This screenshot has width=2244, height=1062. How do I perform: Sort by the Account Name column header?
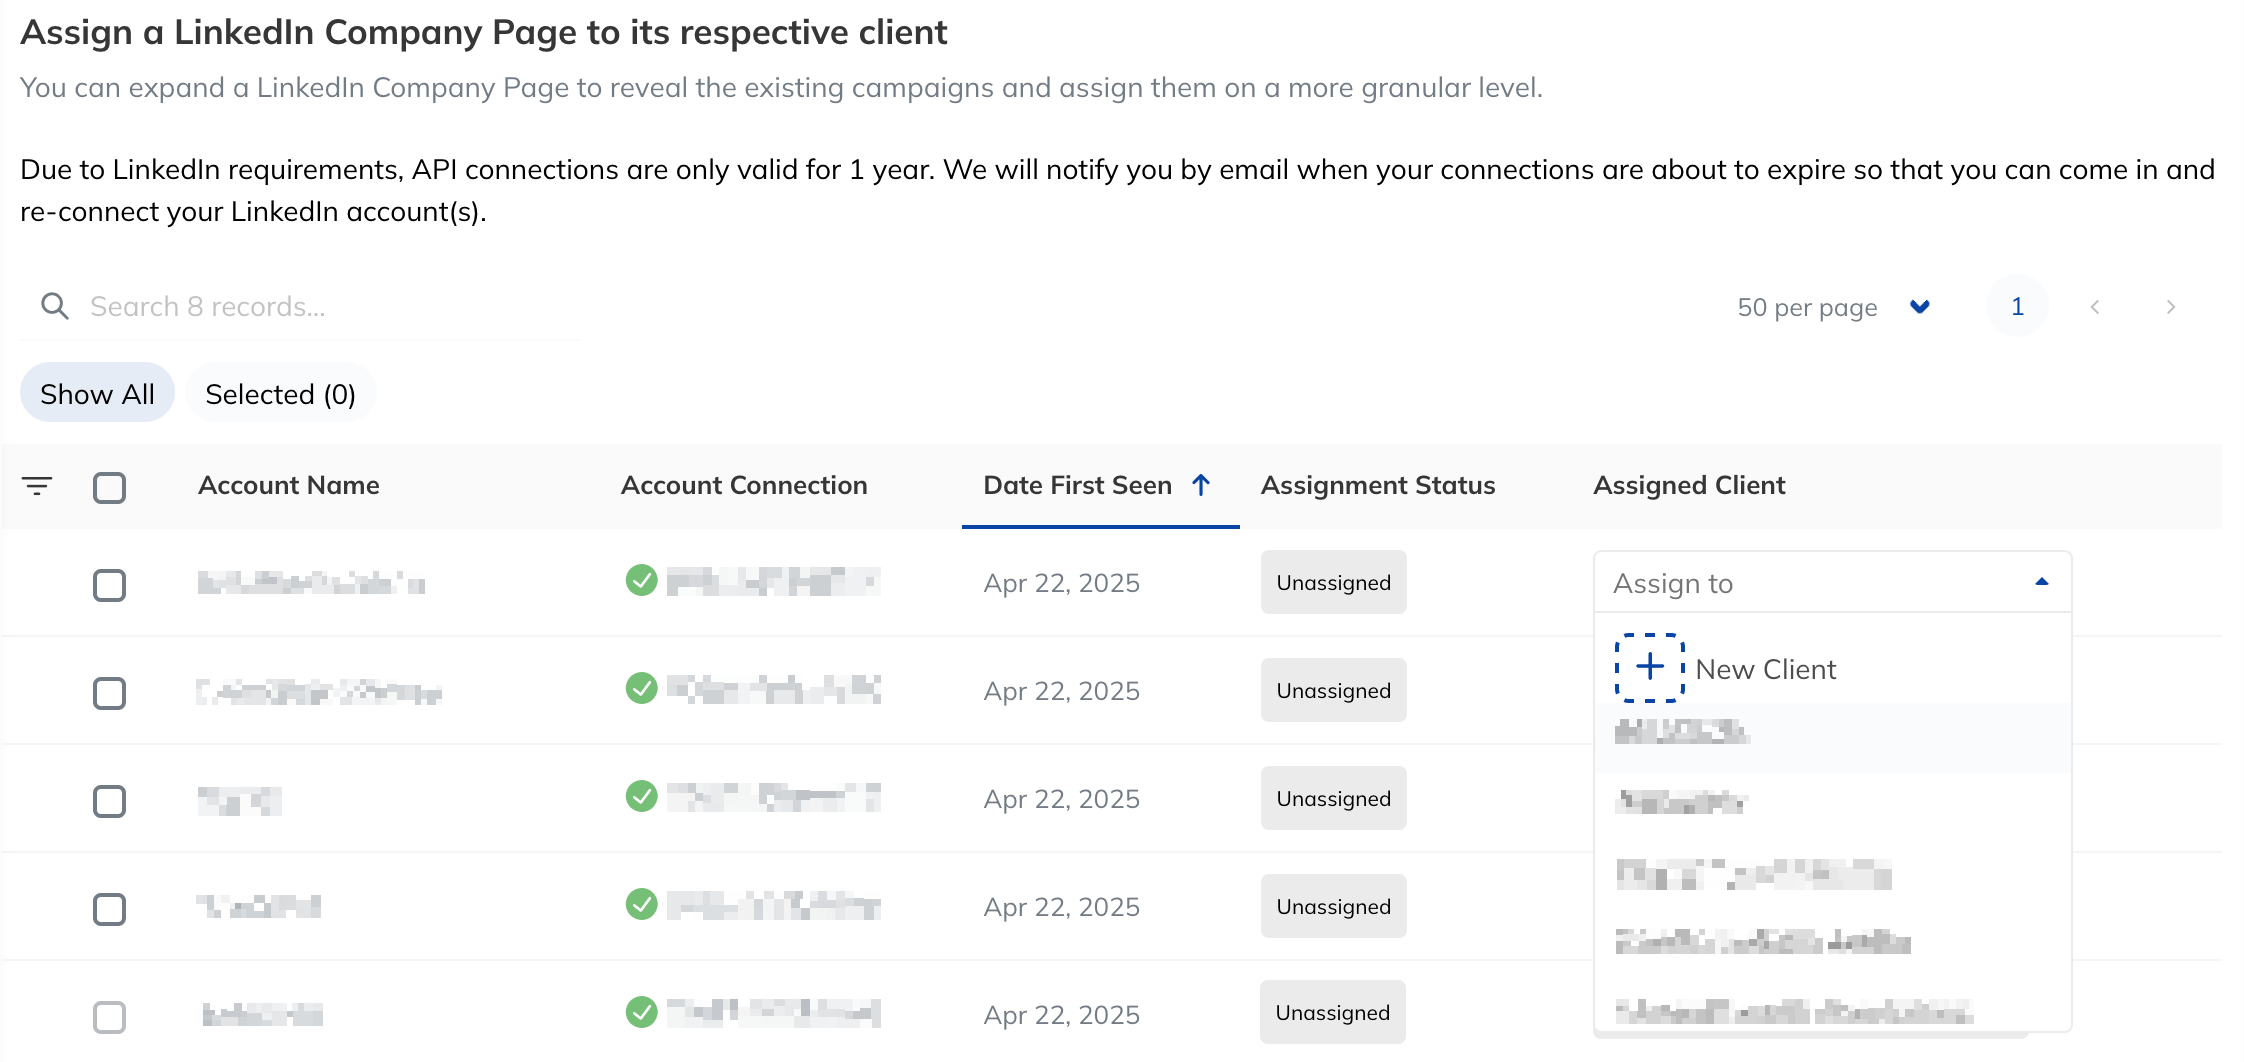click(x=289, y=485)
